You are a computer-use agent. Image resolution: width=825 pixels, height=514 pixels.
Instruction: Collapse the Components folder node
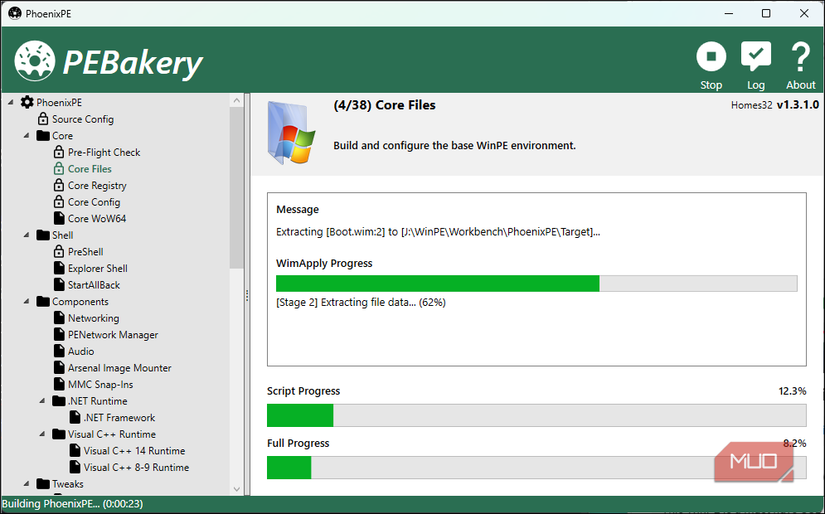27,301
